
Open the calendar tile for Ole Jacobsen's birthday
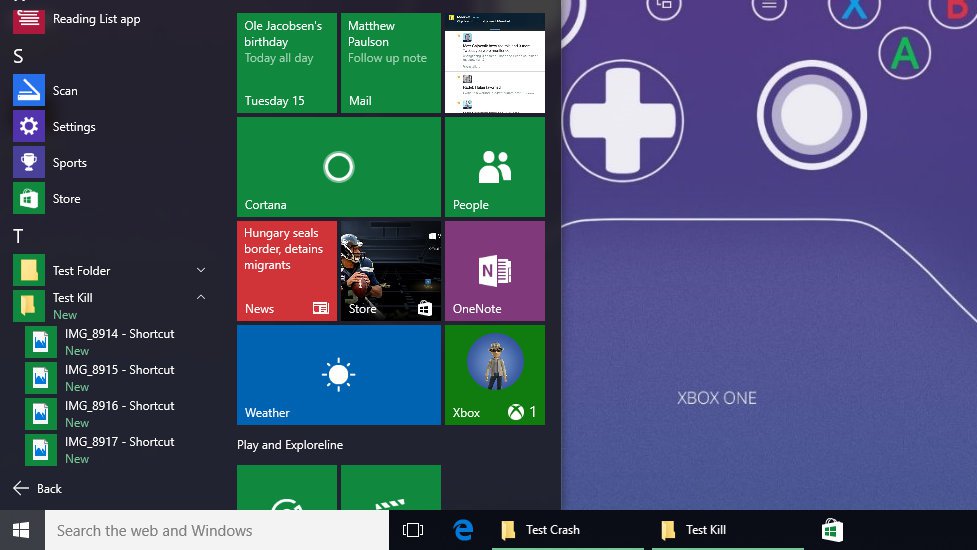pos(287,63)
